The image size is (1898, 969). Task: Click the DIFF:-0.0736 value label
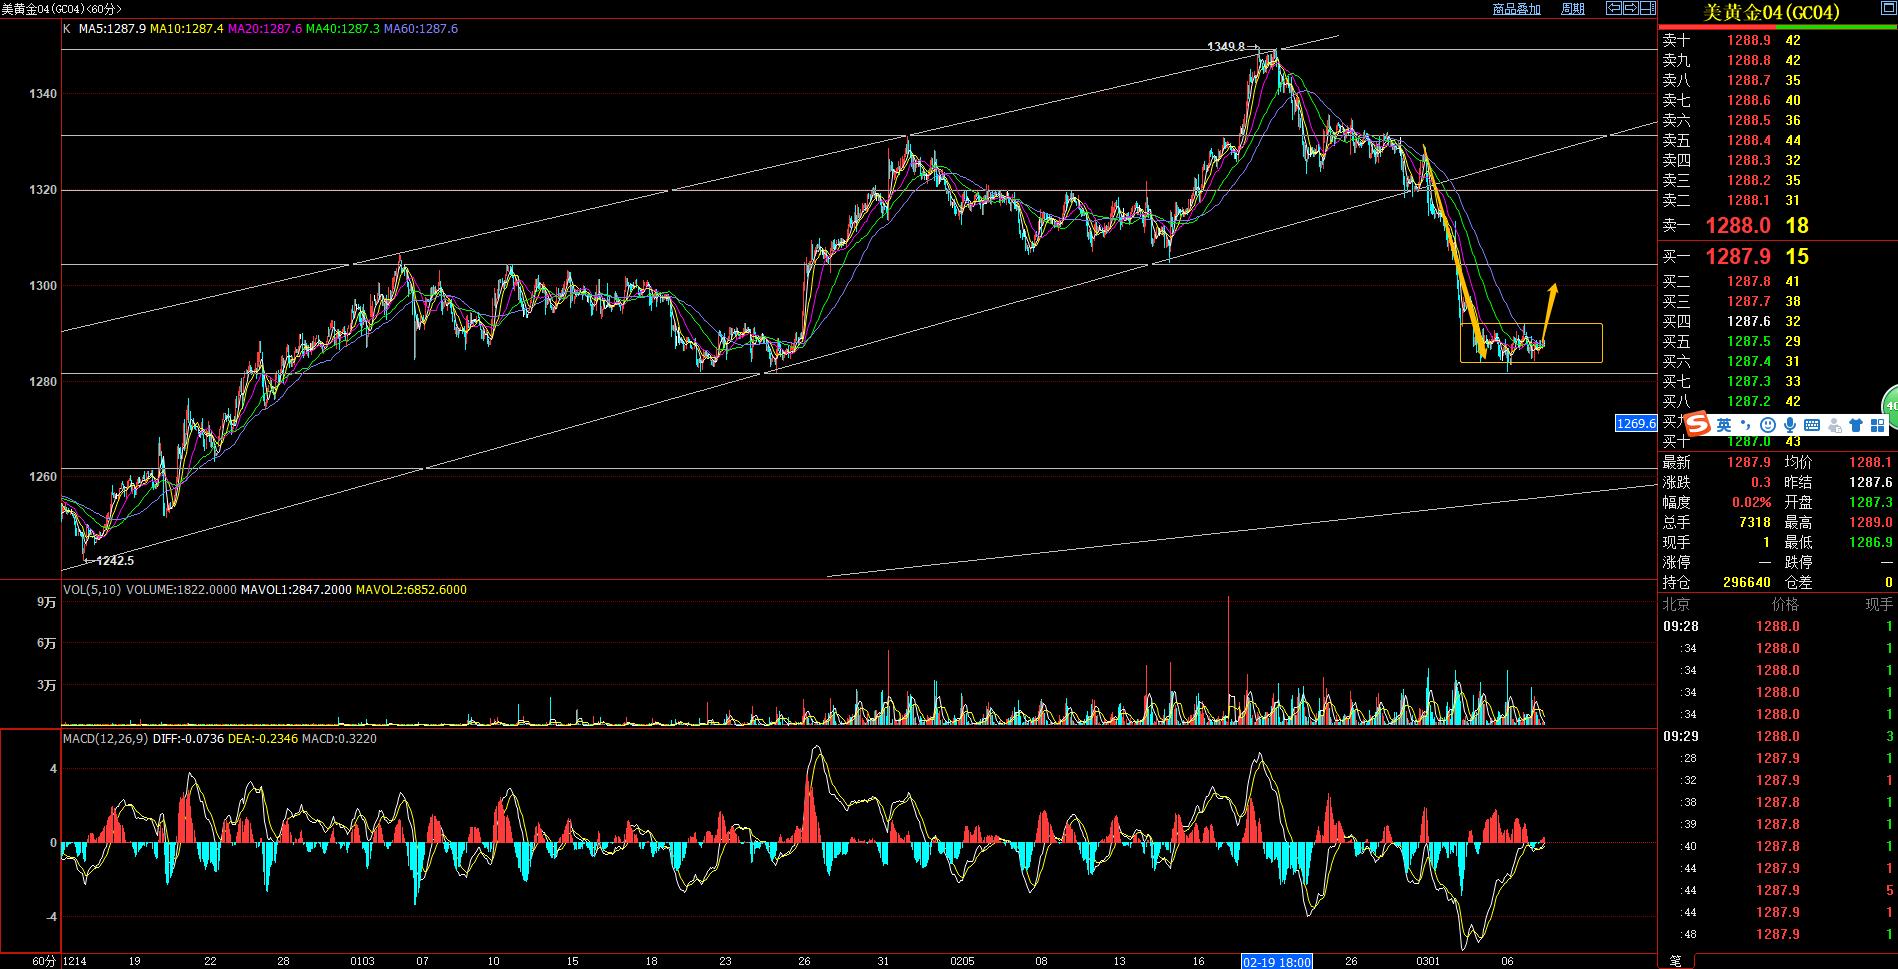188,739
